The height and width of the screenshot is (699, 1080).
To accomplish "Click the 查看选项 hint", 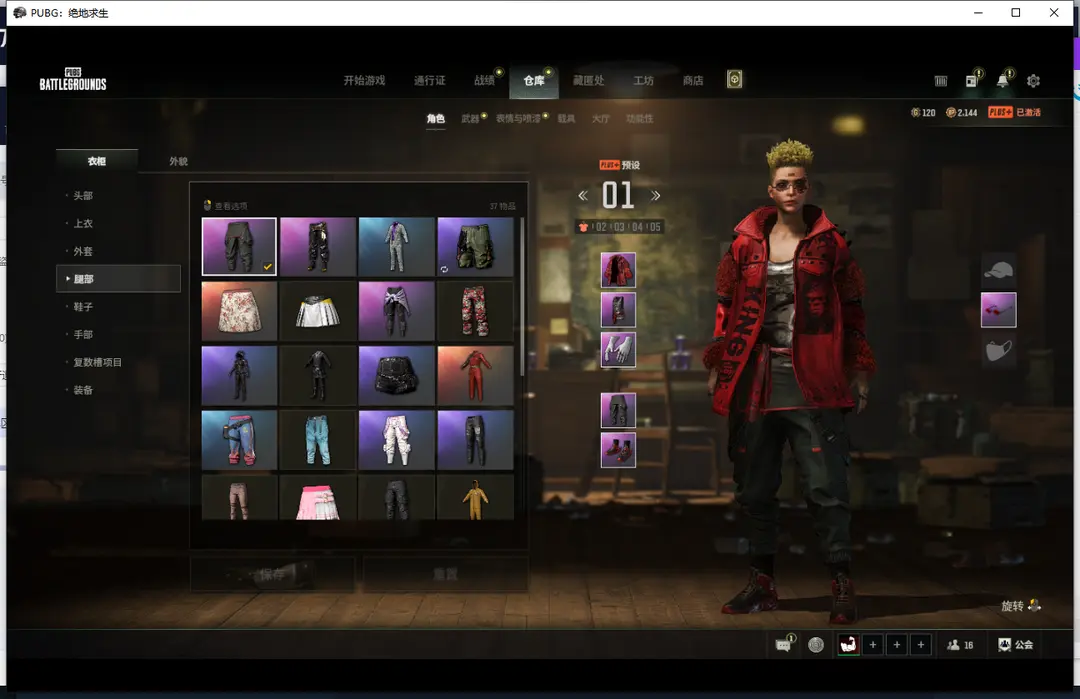I will pos(231,206).
